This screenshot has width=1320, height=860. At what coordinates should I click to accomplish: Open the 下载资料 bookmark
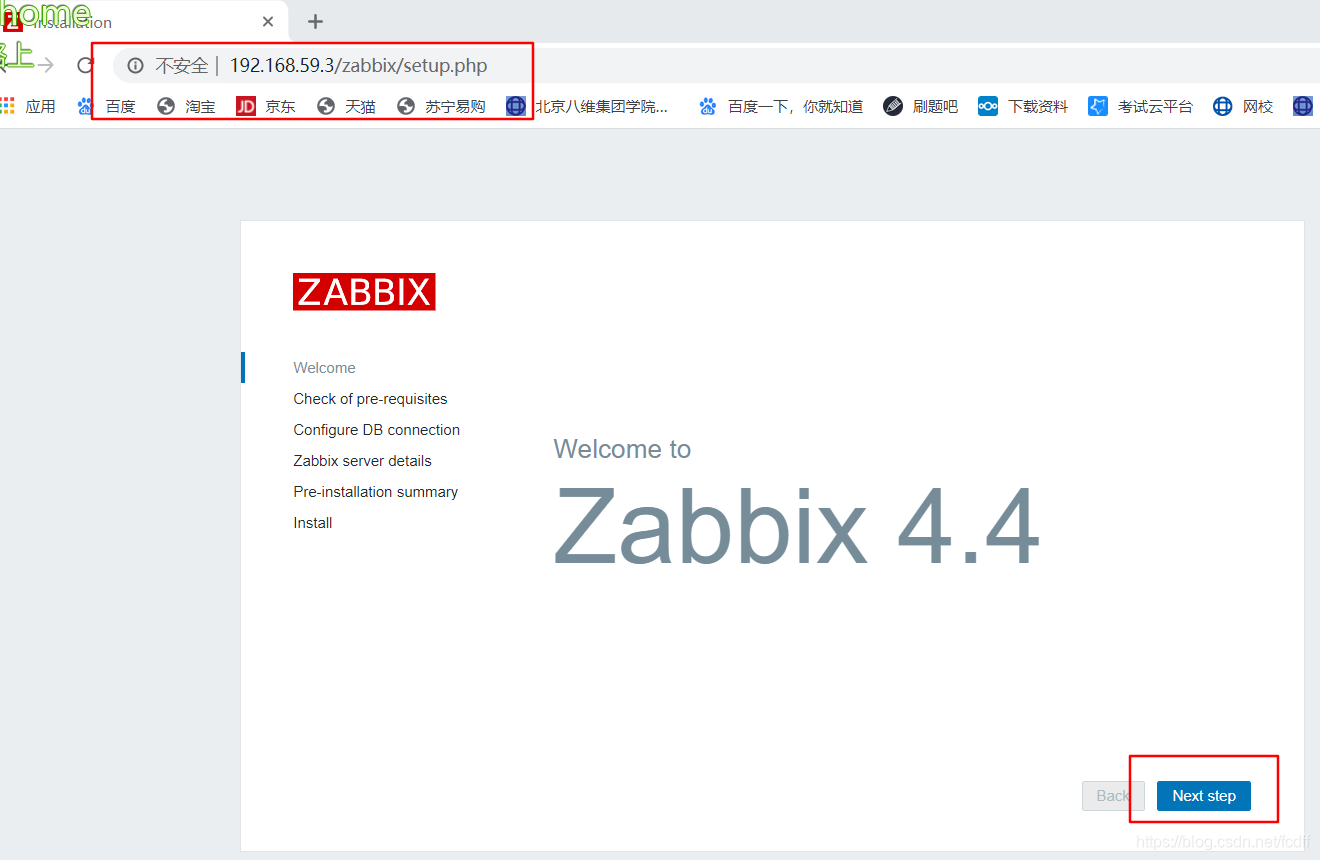click(x=1023, y=106)
